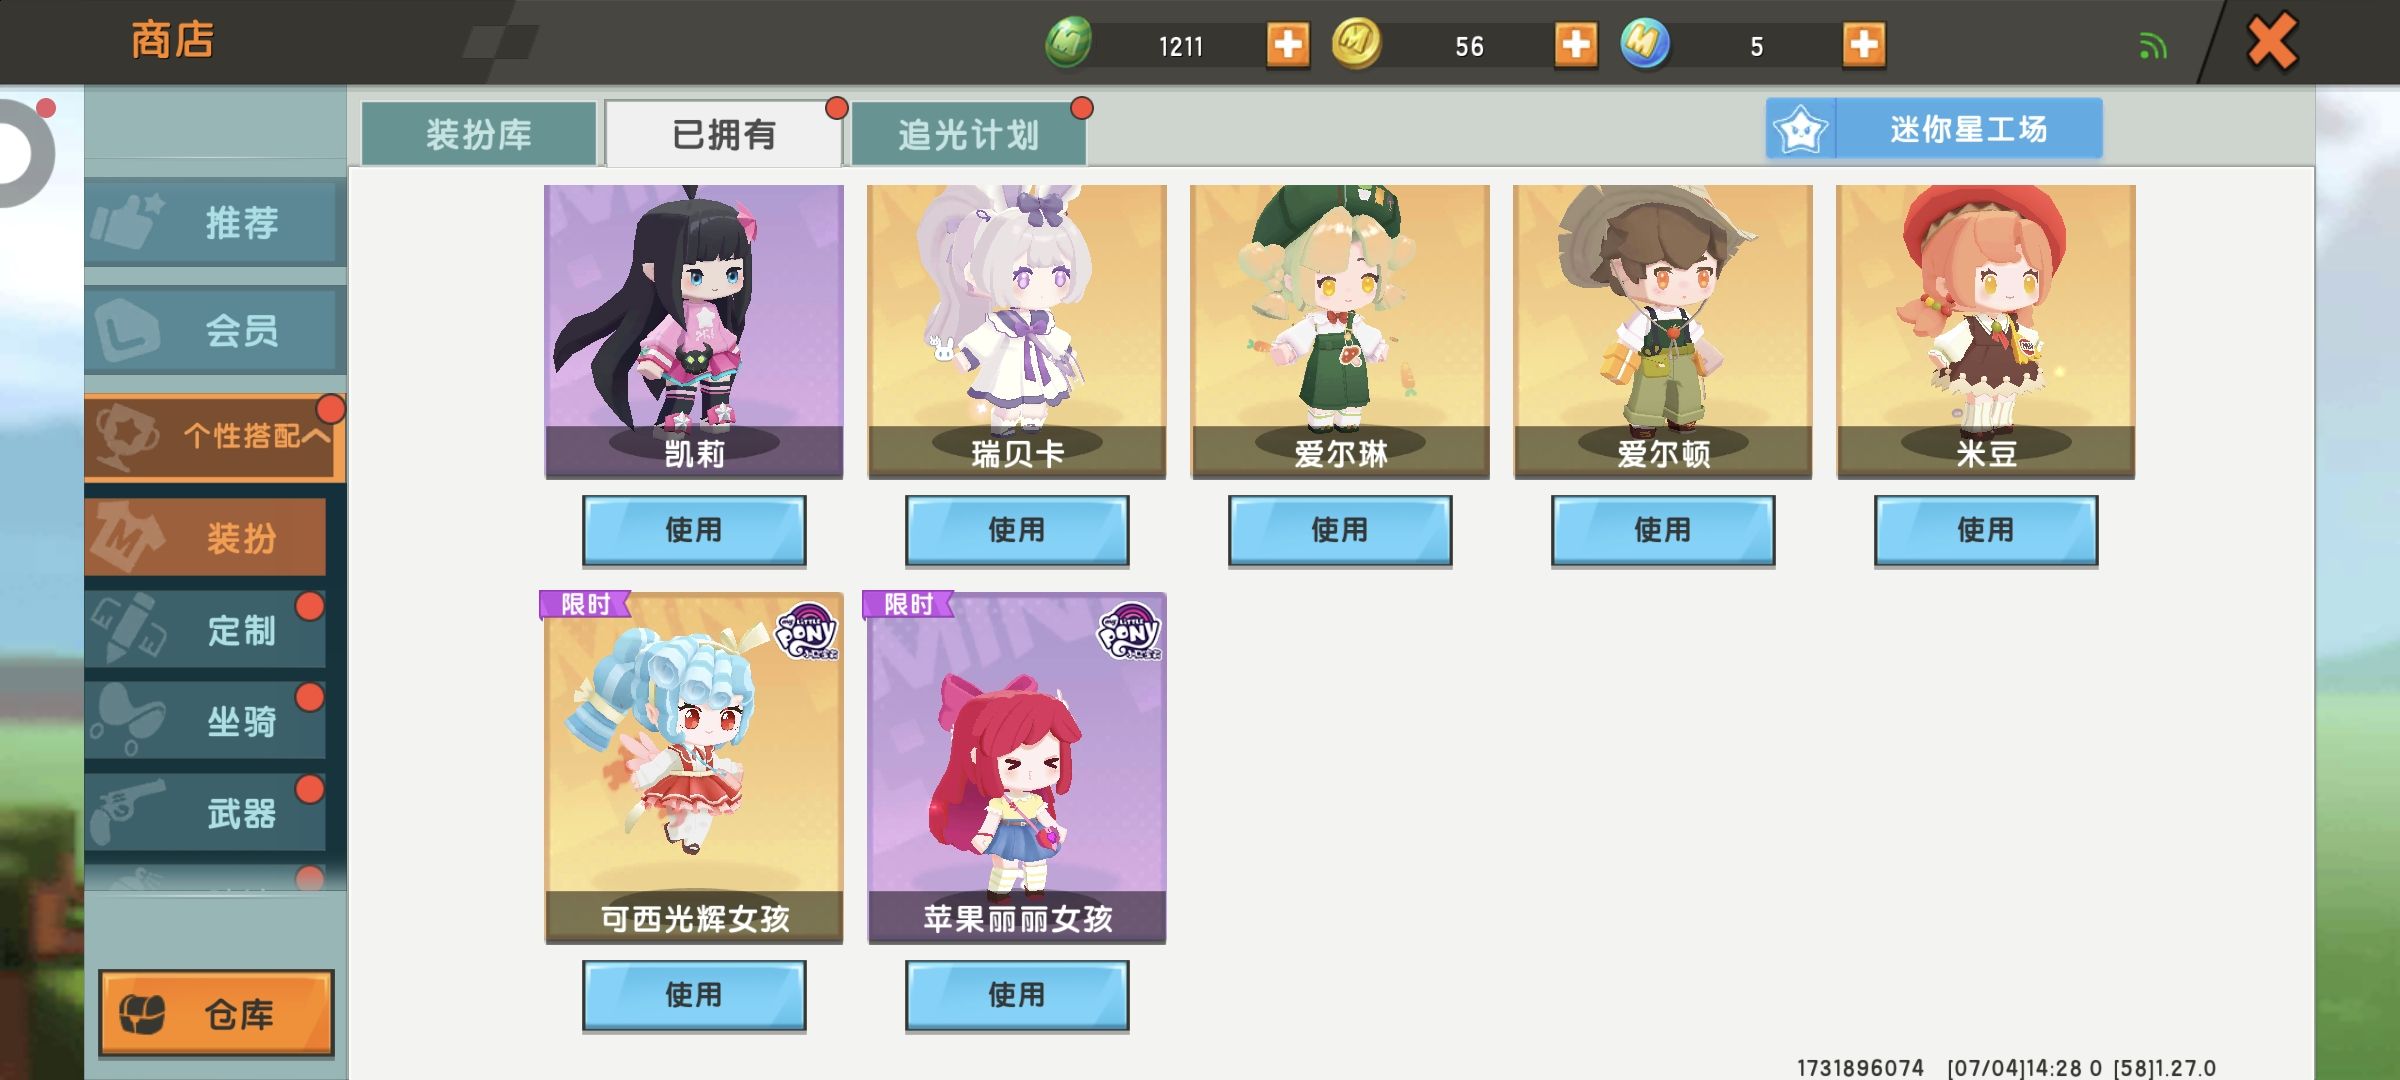Add more green mini beans currency
2400x1080 pixels.
point(1288,45)
